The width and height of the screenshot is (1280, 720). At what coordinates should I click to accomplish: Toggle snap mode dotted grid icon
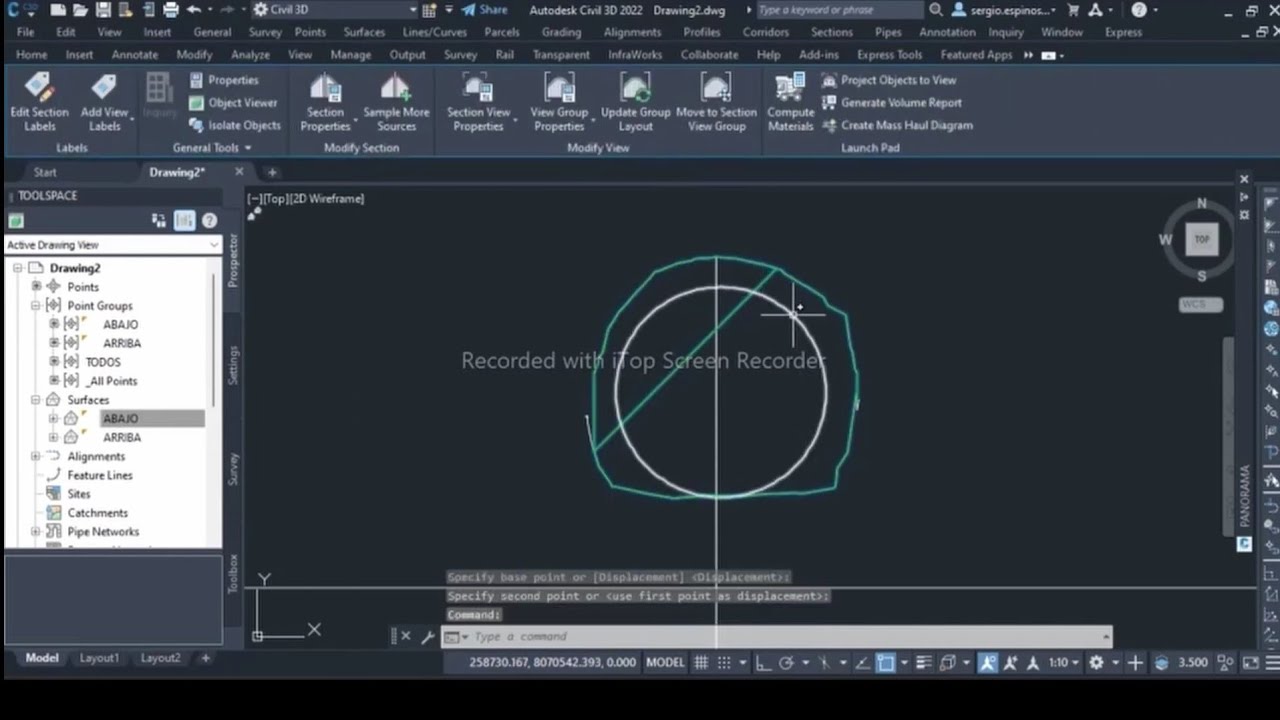[x=724, y=662]
